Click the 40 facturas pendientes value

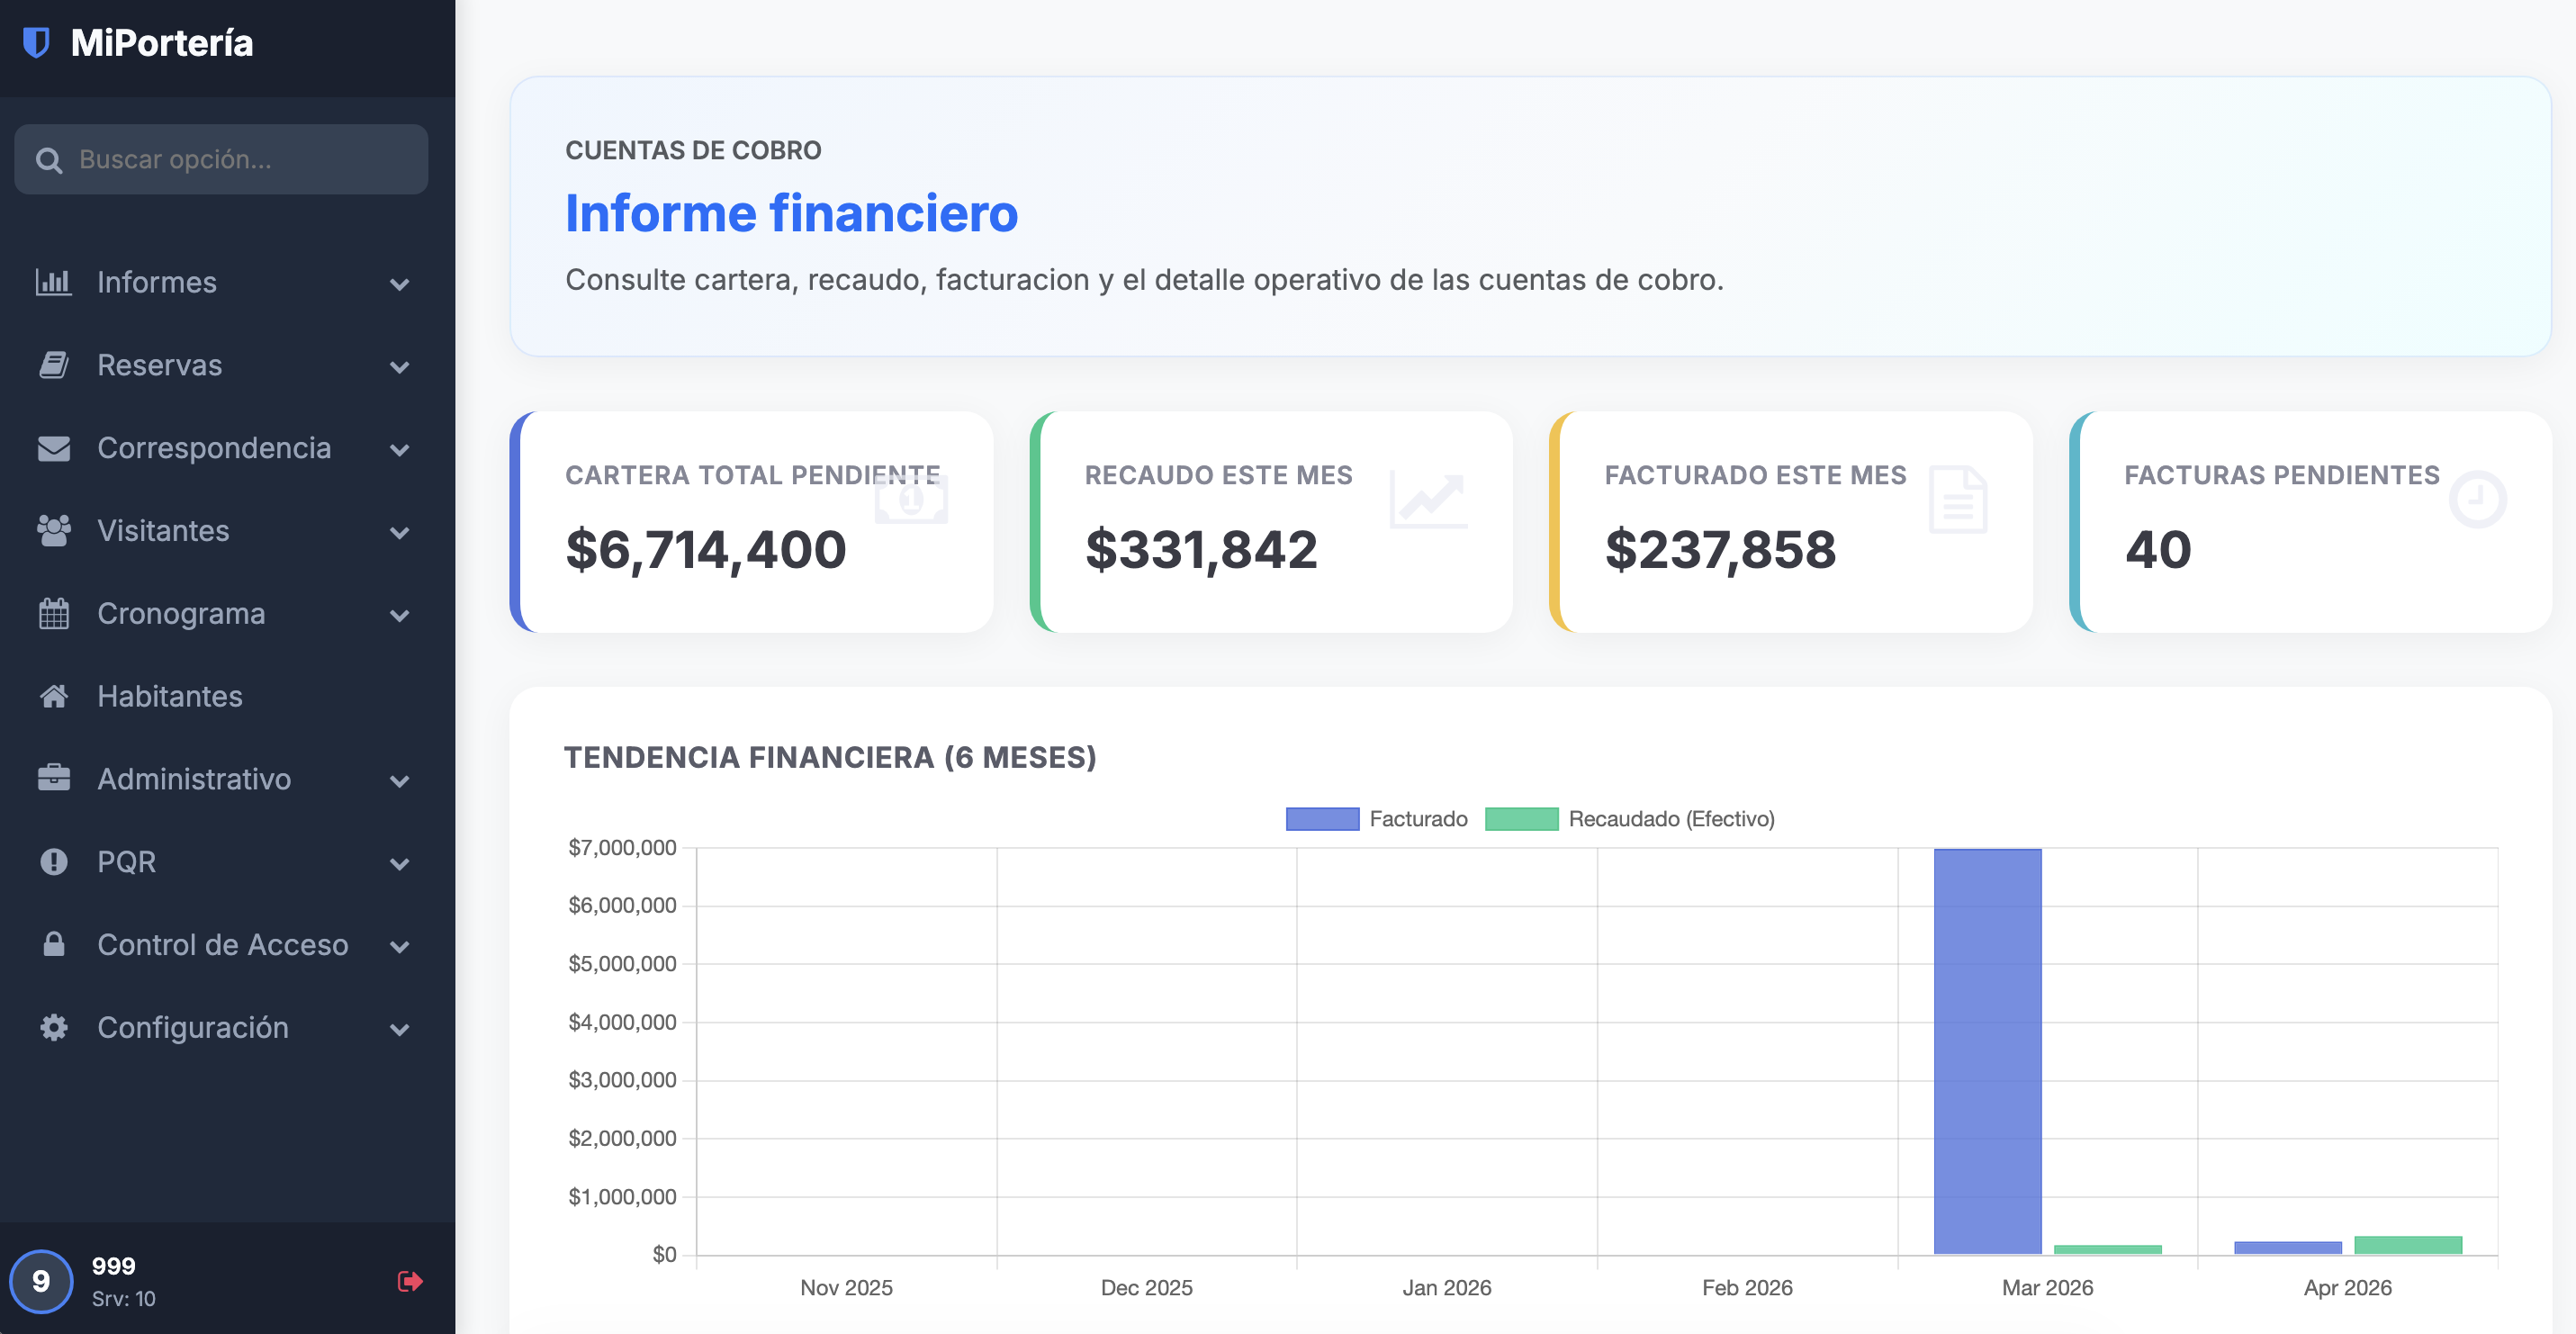2158,549
